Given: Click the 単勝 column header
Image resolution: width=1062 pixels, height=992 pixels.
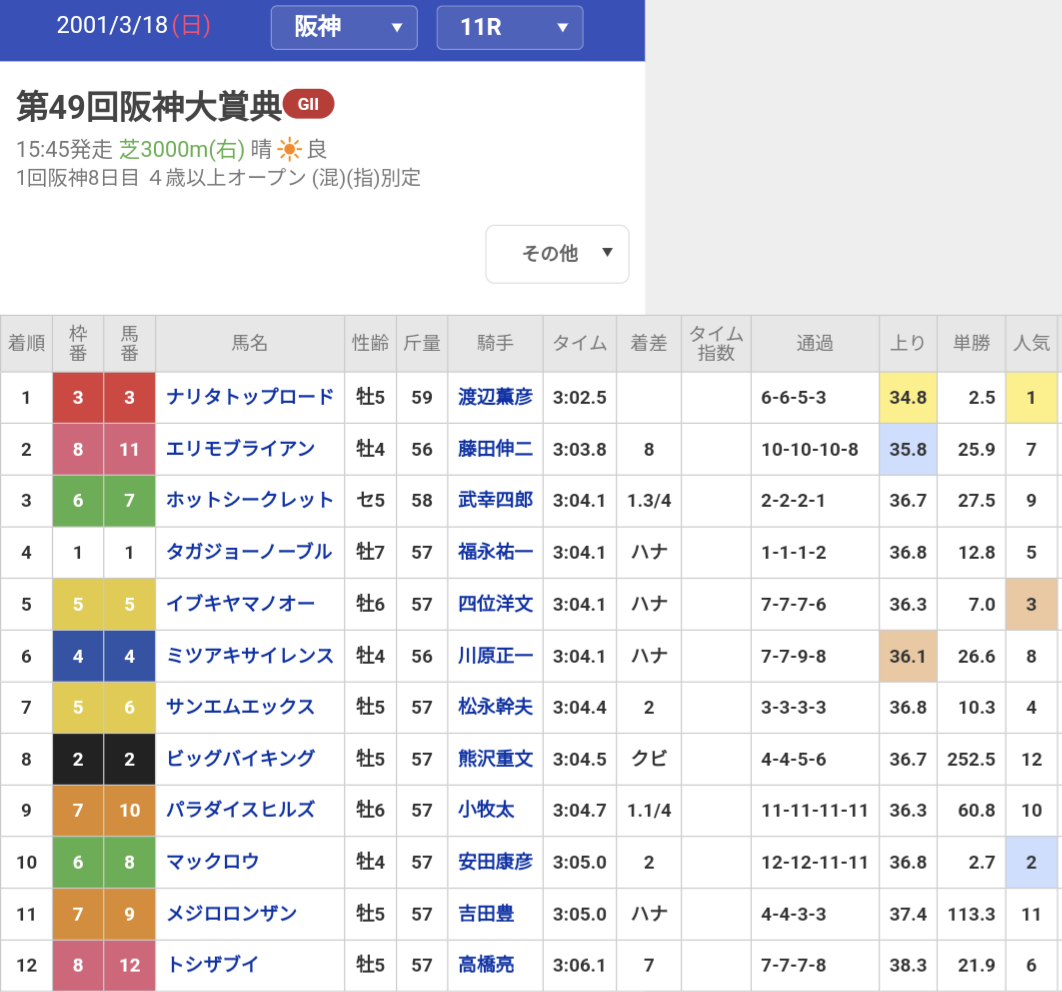Looking at the screenshot, I should tap(971, 344).
